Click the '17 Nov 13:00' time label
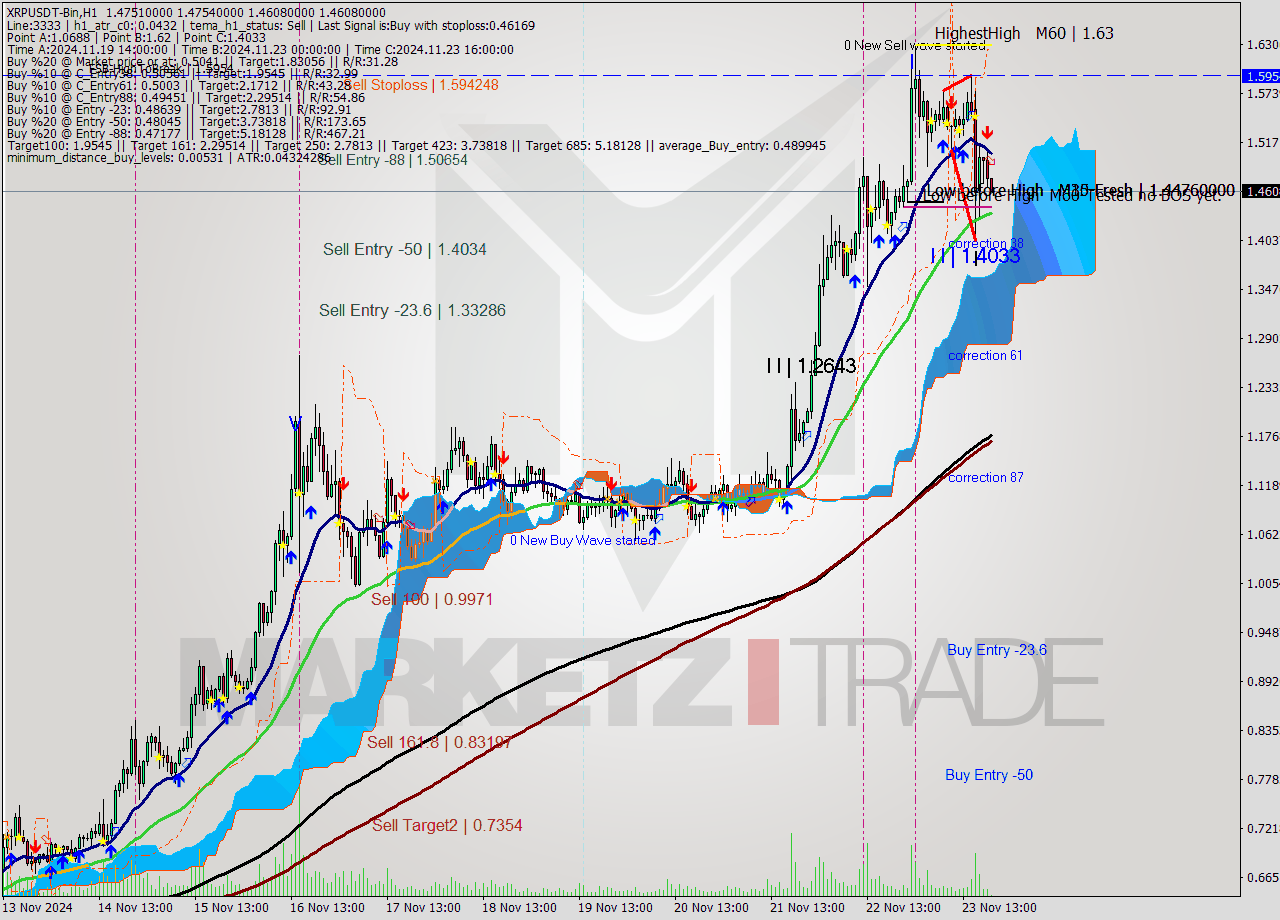The image size is (1280, 920). [x=423, y=908]
